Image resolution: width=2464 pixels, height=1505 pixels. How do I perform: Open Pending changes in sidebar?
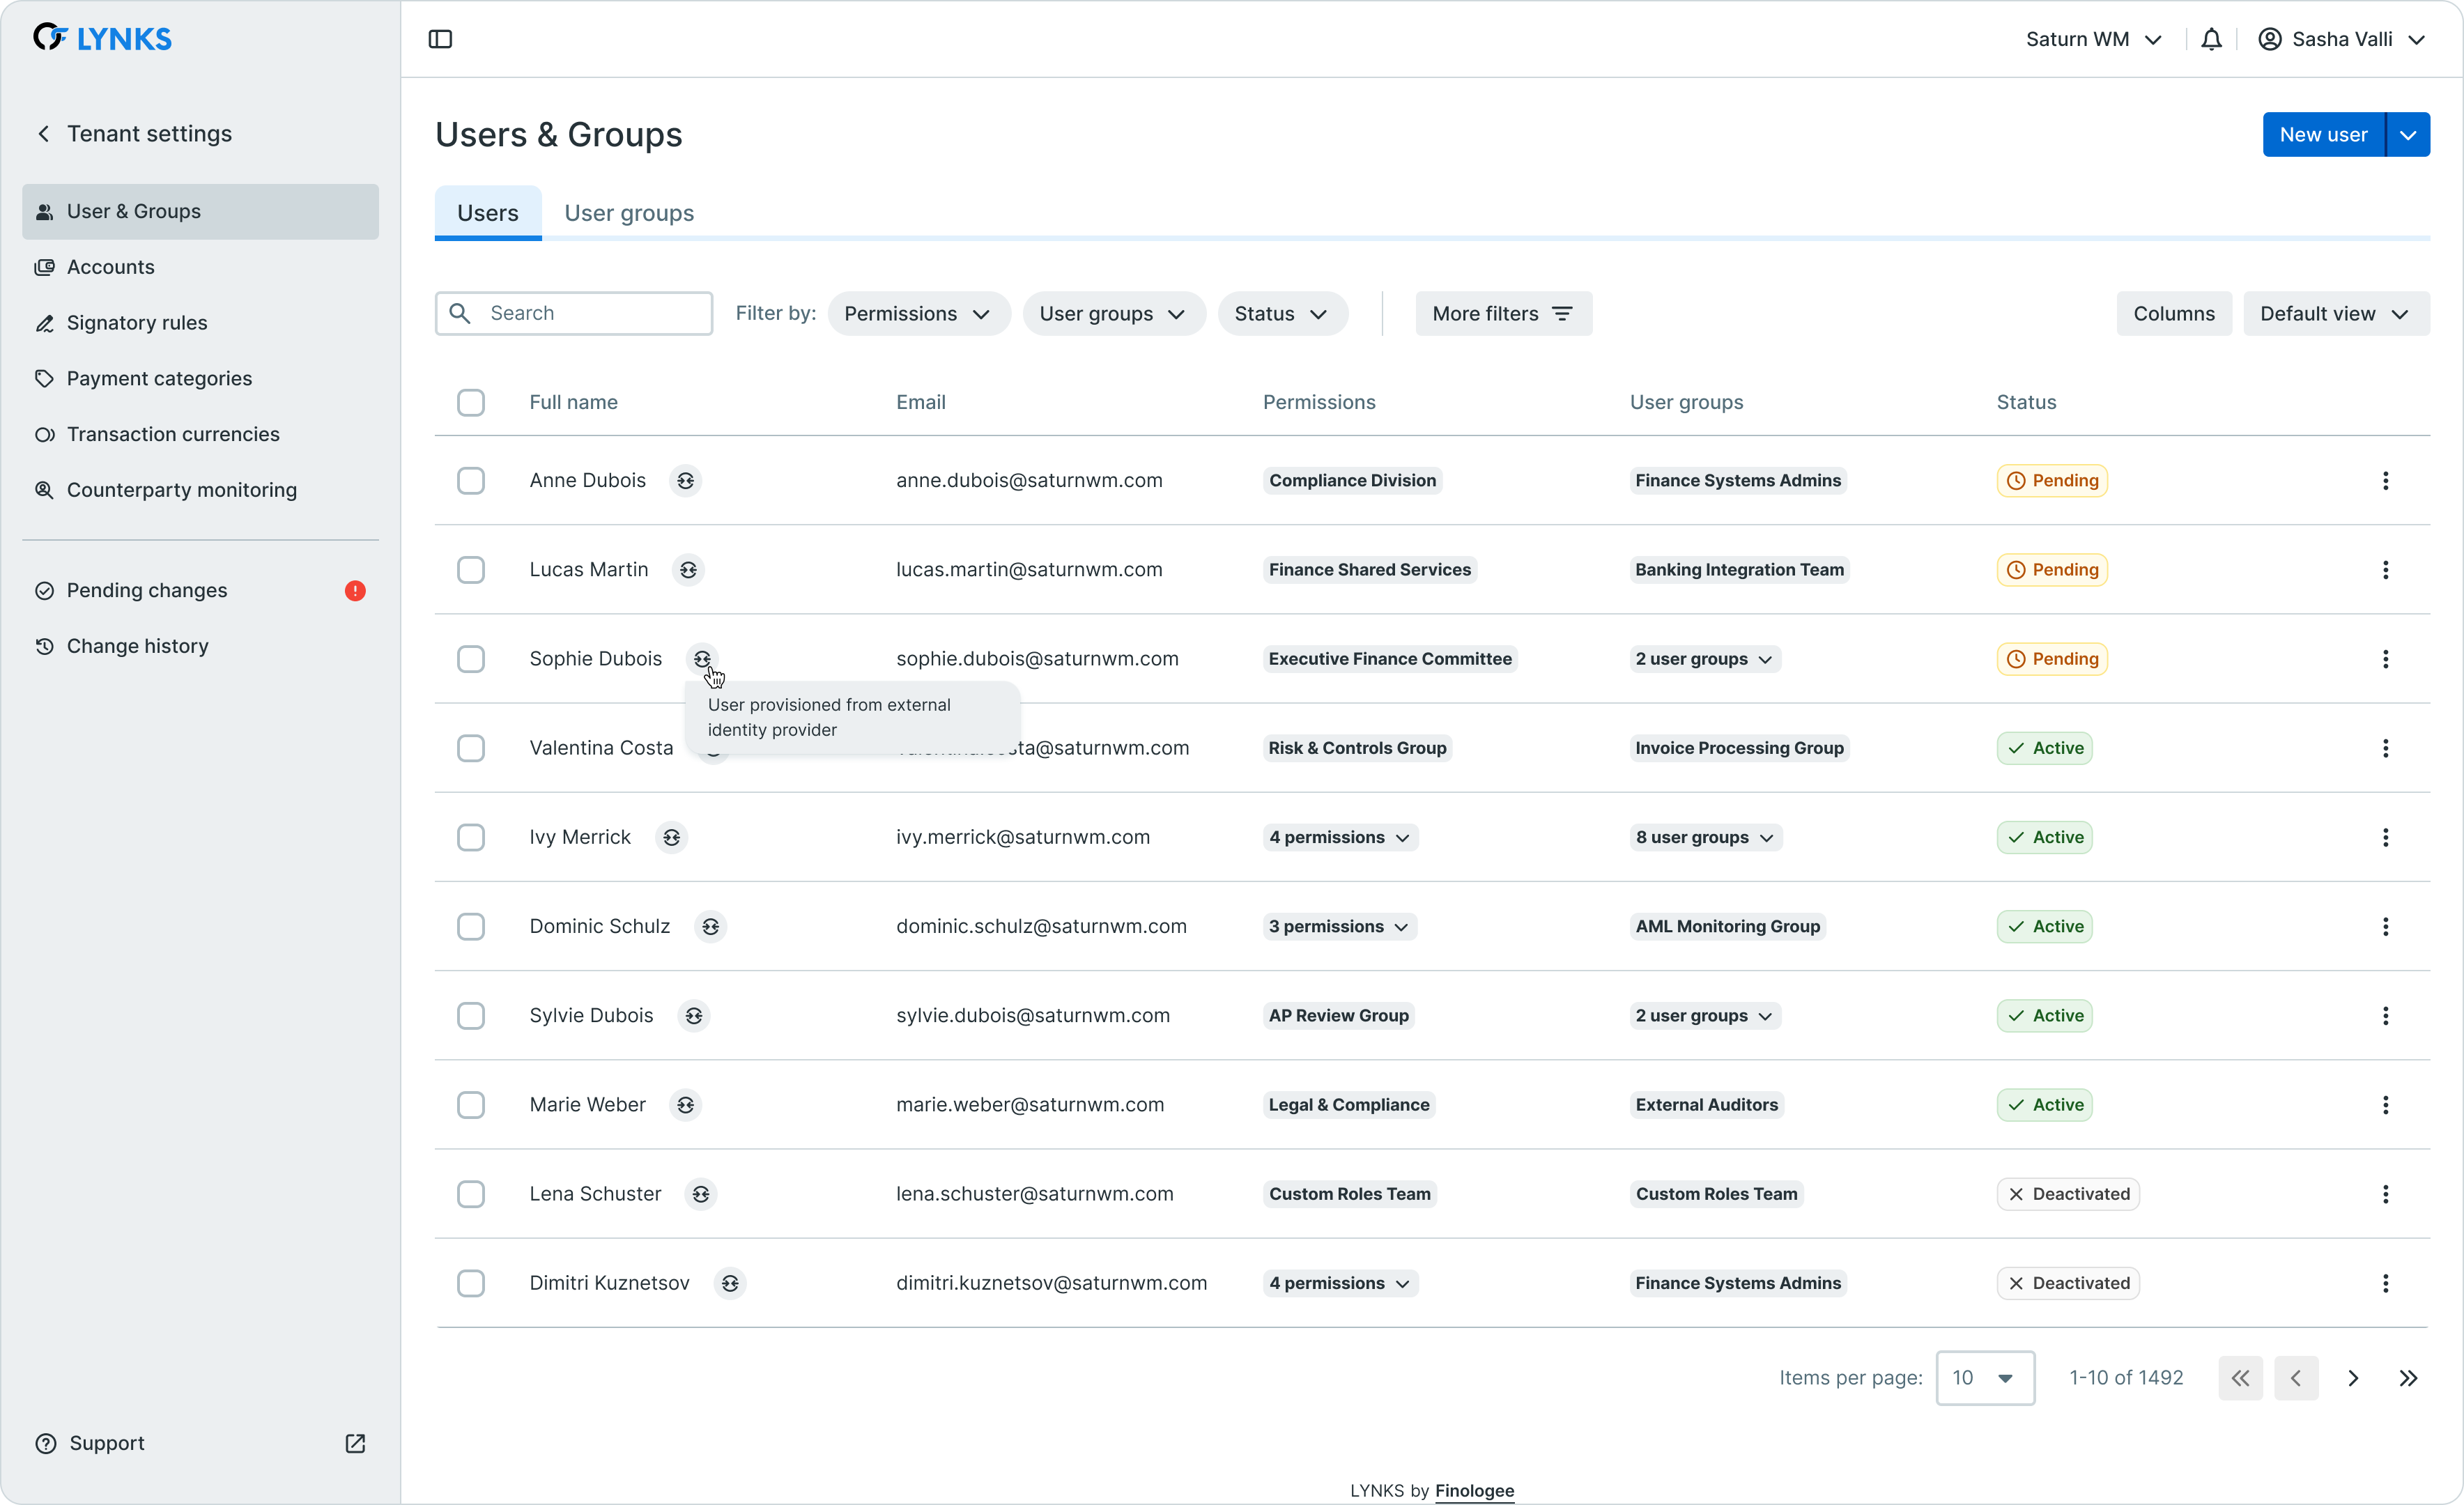tap(147, 591)
